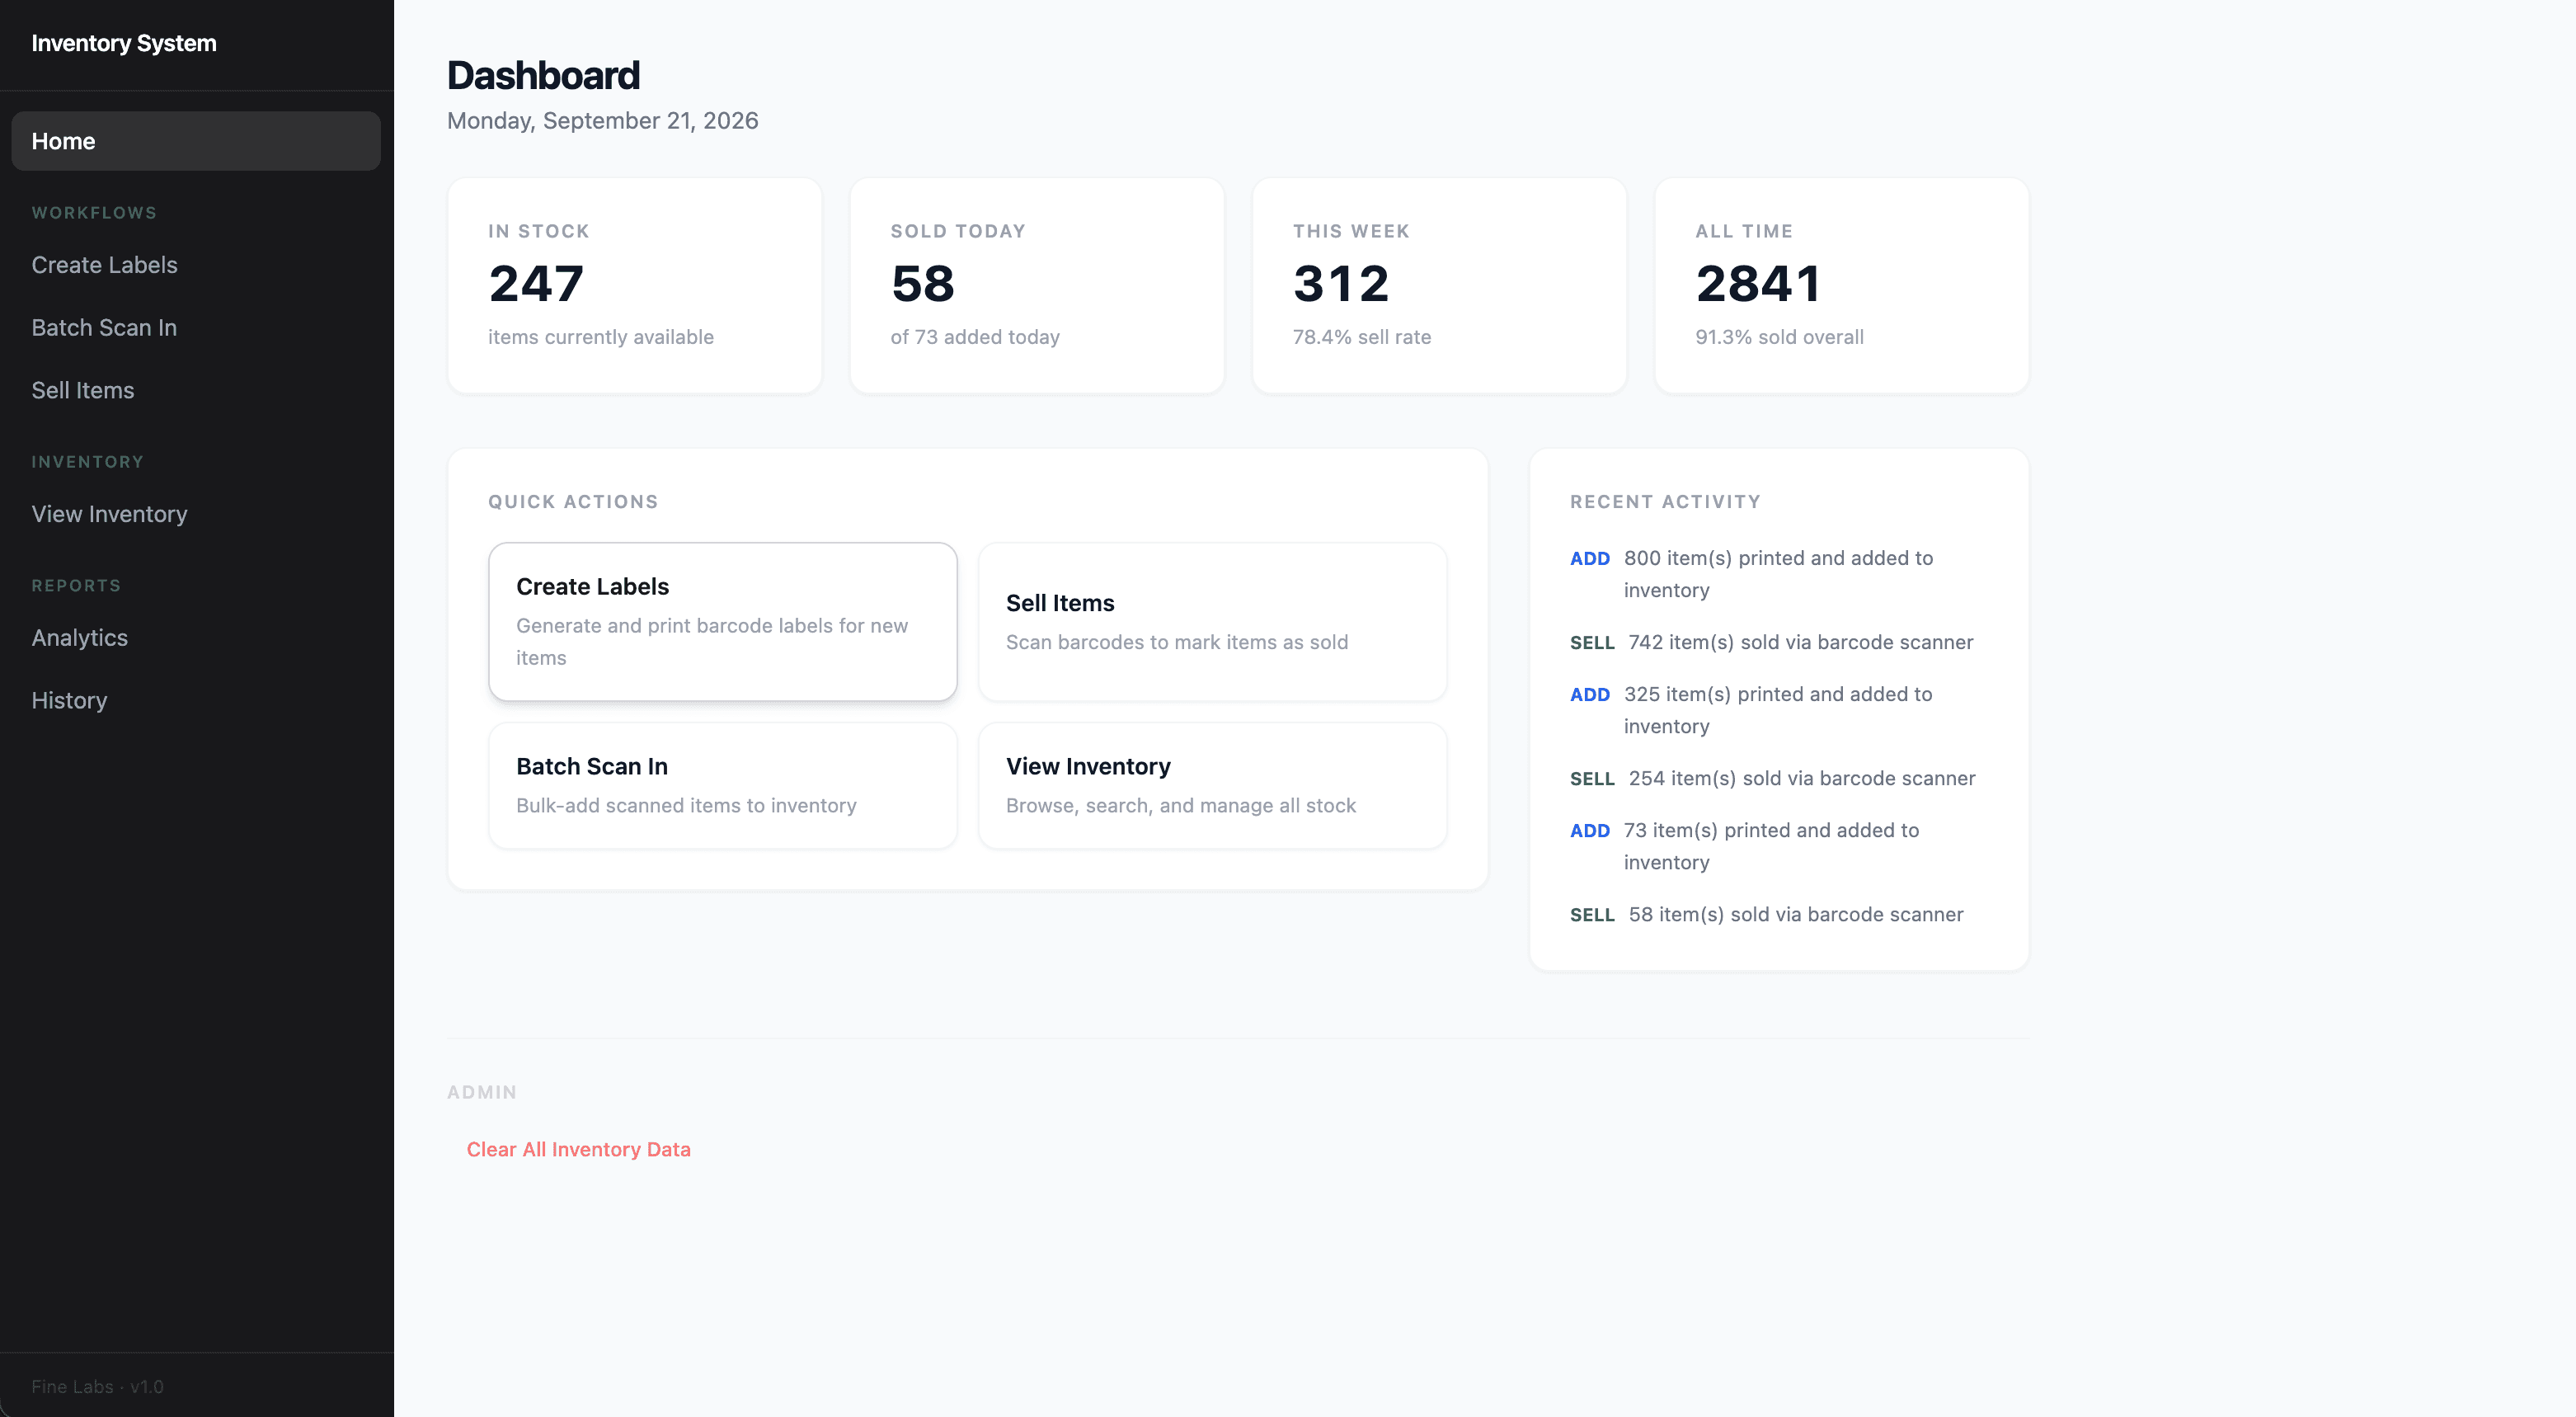The height and width of the screenshot is (1417, 2576).
Task: Click the View Inventory quick action card
Action: (x=1212, y=785)
